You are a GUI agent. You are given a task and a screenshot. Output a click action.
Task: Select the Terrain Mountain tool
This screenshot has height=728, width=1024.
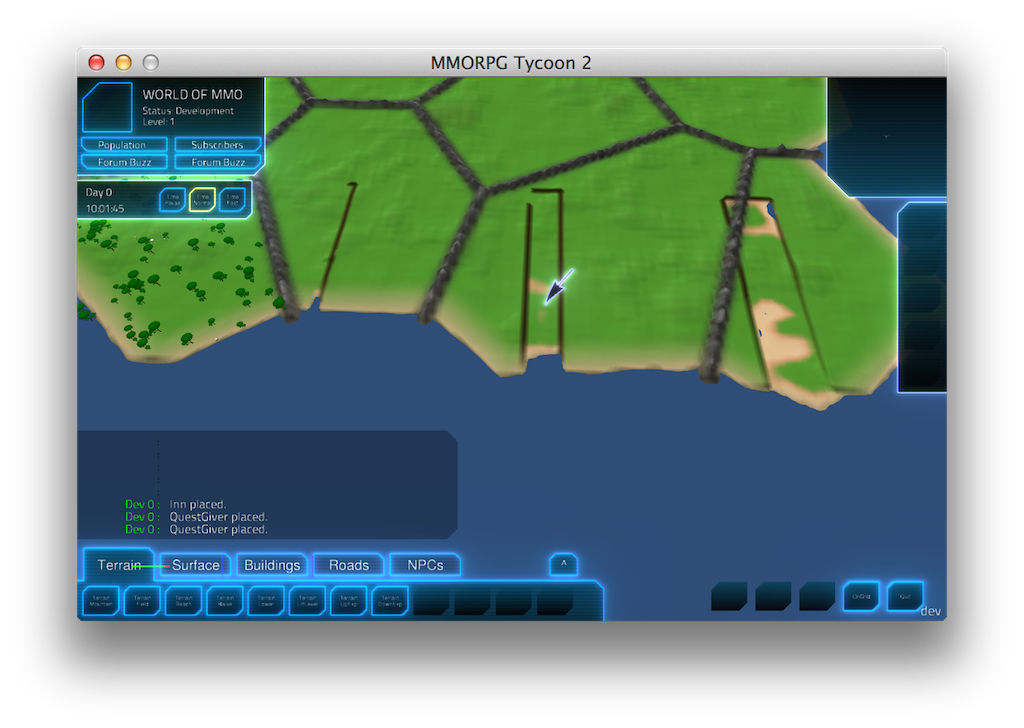click(x=101, y=601)
